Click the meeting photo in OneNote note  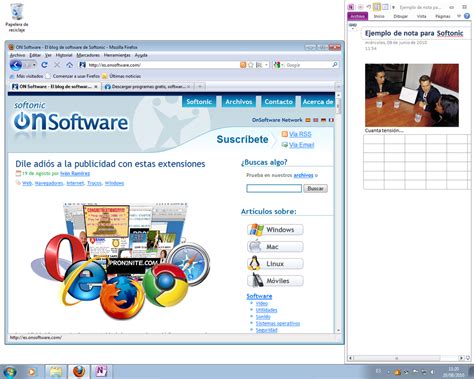(412, 95)
